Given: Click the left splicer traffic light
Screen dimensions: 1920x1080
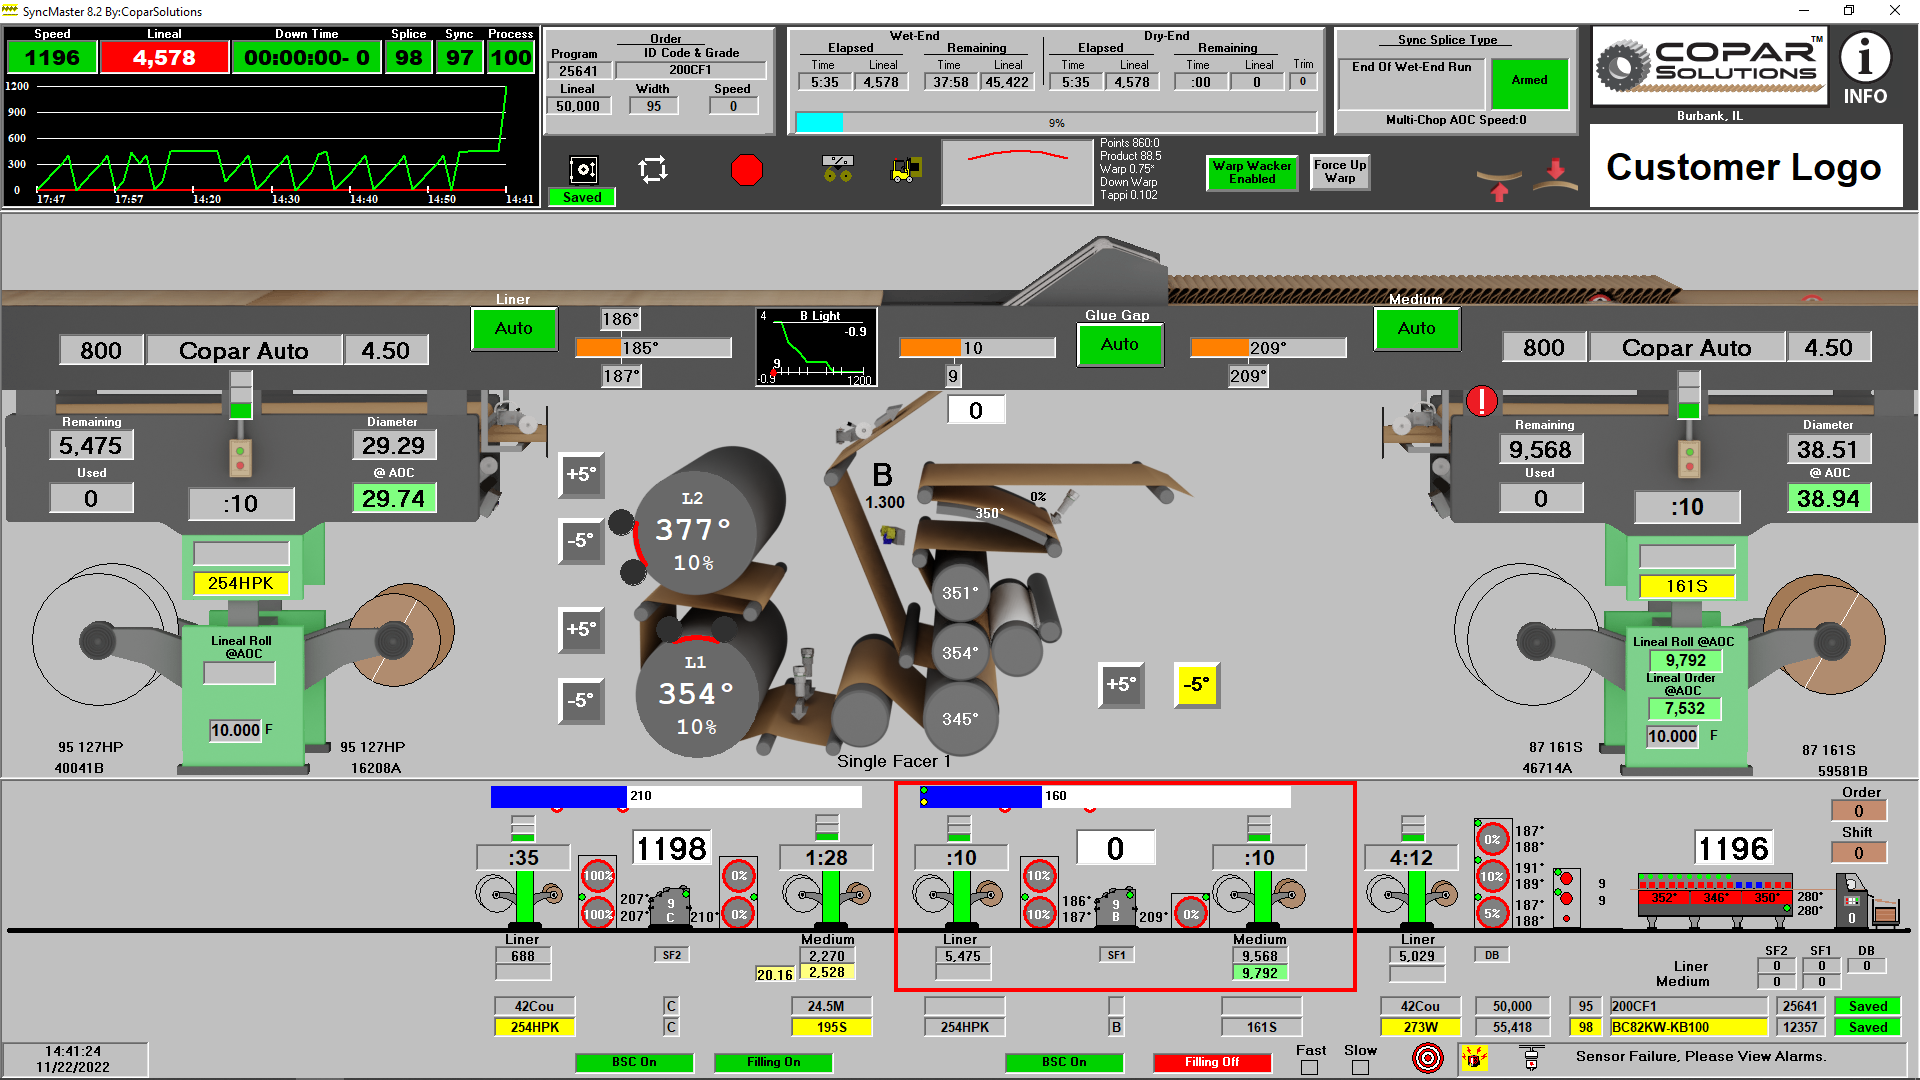Looking at the screenshot, I should point(240,458).
